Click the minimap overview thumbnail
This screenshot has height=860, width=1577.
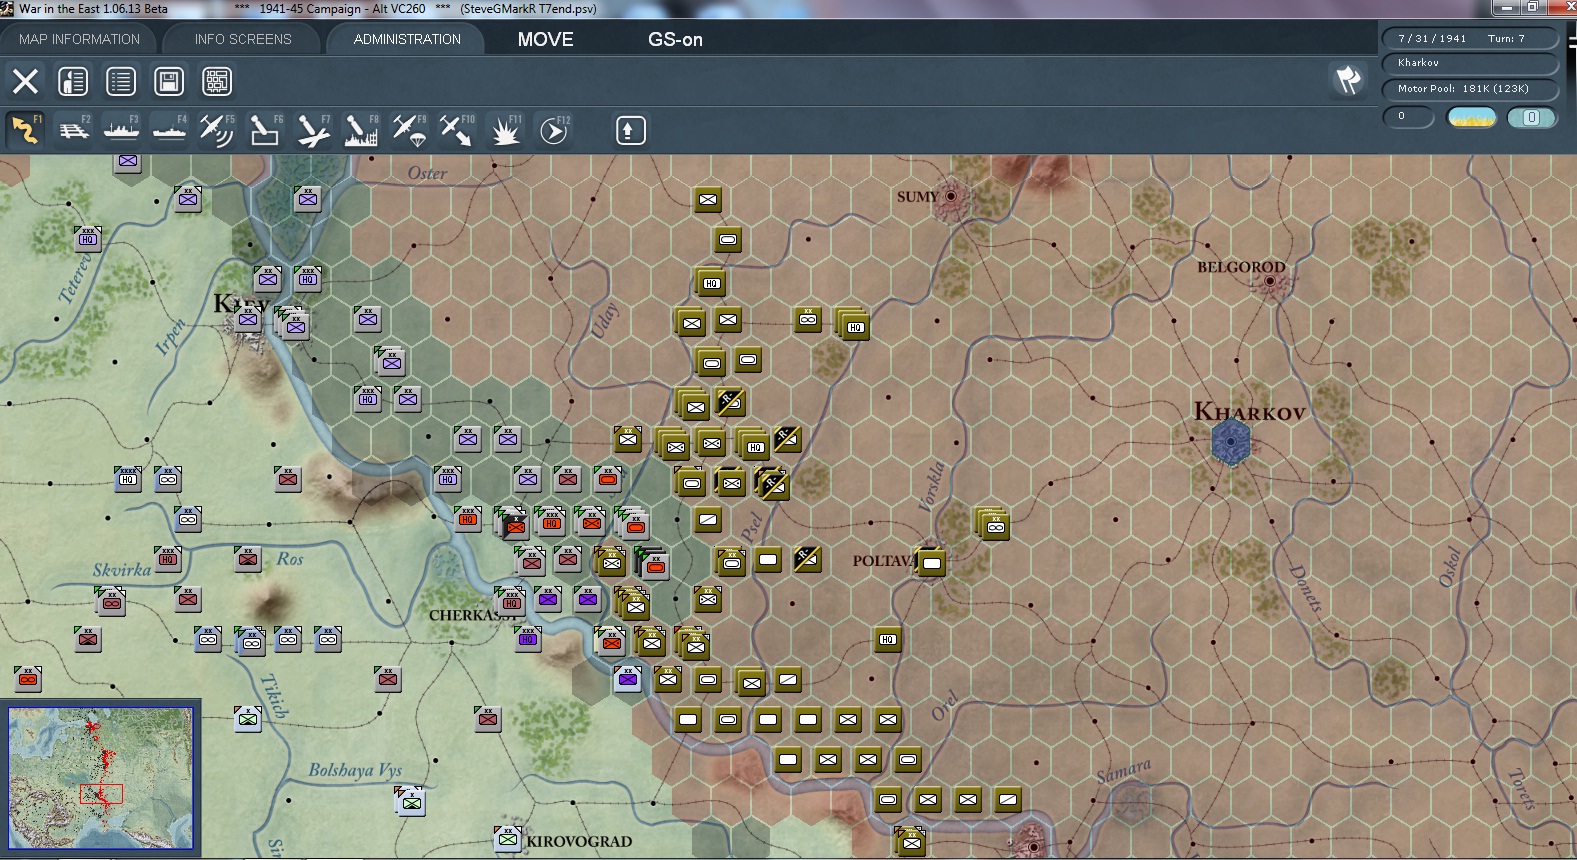[101, 778]
